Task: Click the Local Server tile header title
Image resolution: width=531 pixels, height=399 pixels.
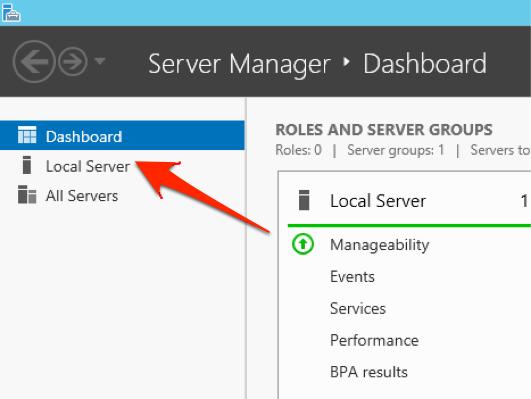Action: point(378,201)
